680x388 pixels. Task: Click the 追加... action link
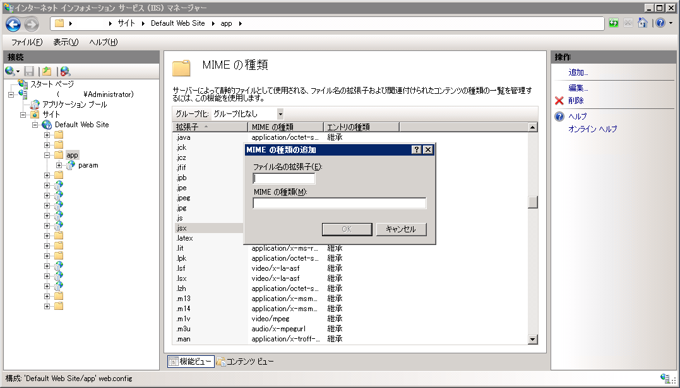pos(578,72)
